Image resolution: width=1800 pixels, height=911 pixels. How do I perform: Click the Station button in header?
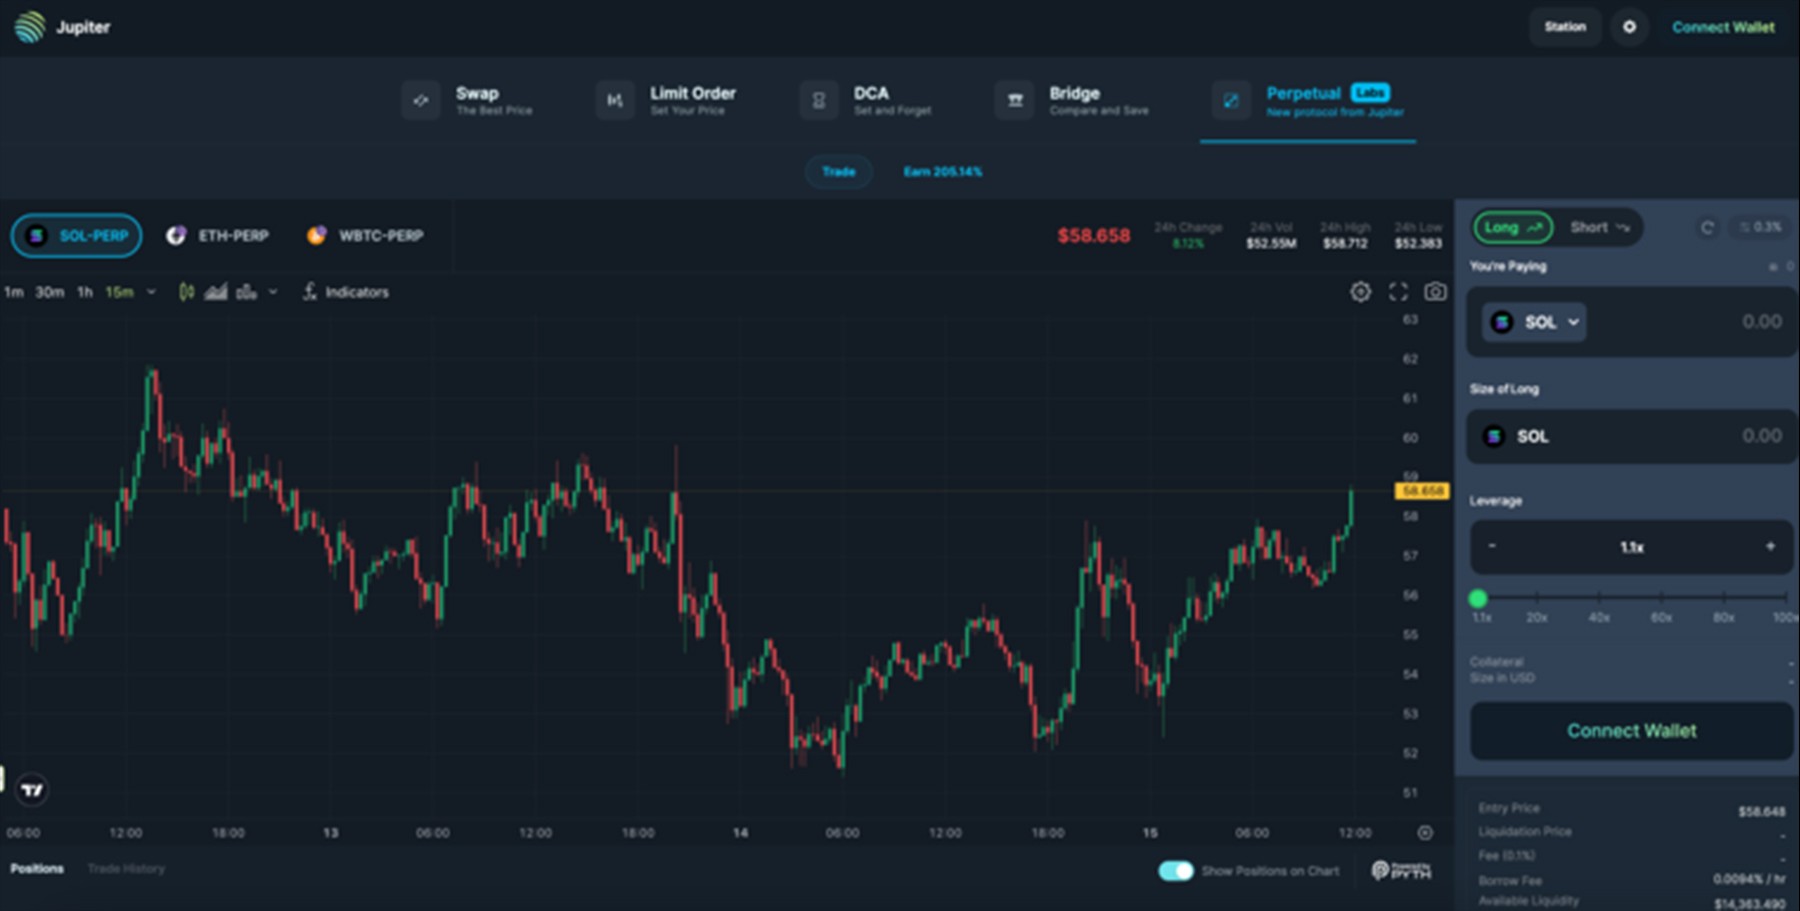(1564, 27)
